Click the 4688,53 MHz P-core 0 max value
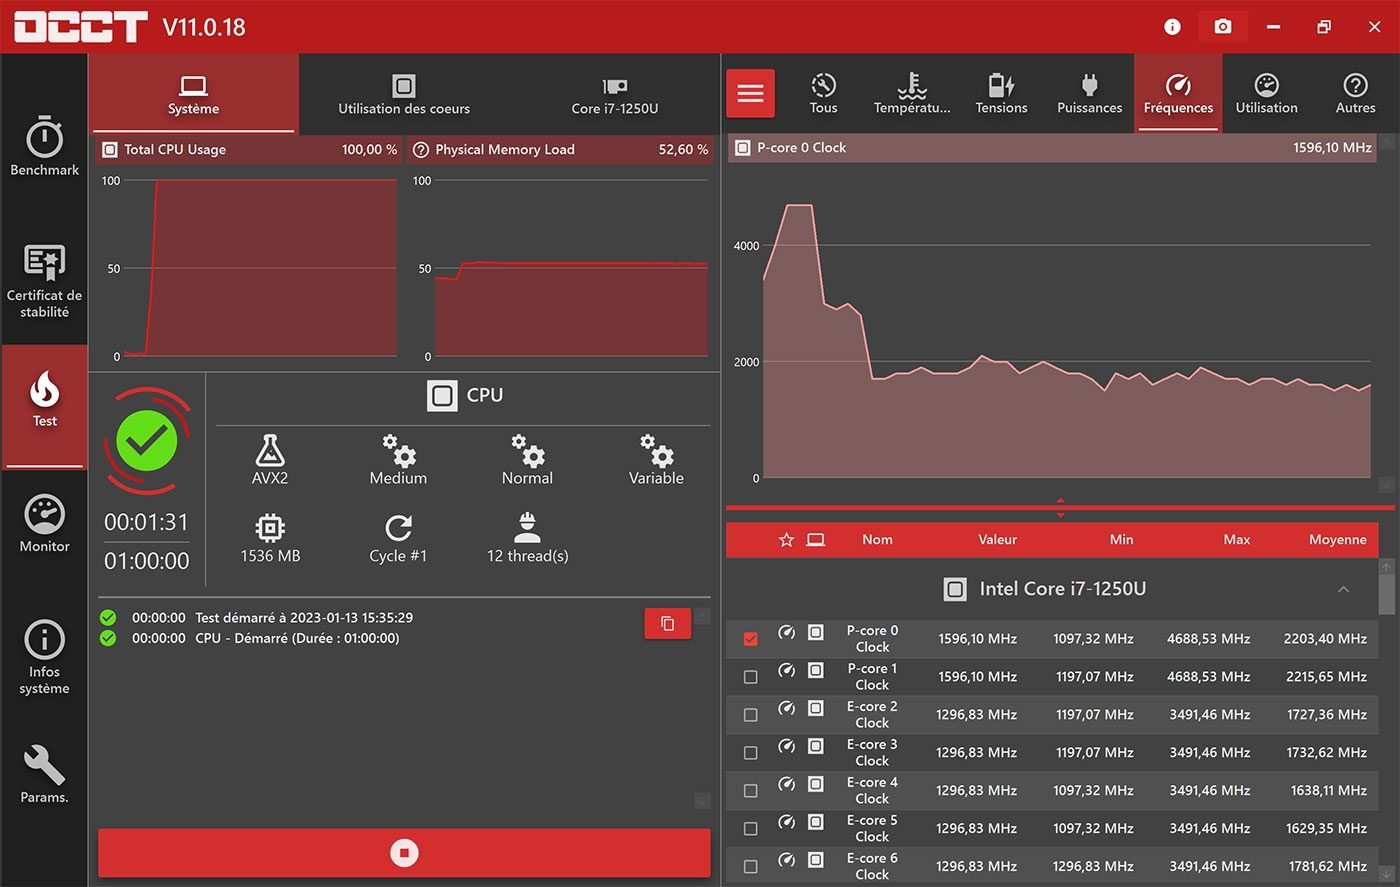1400x887 pixels. tap(1208, 639)
